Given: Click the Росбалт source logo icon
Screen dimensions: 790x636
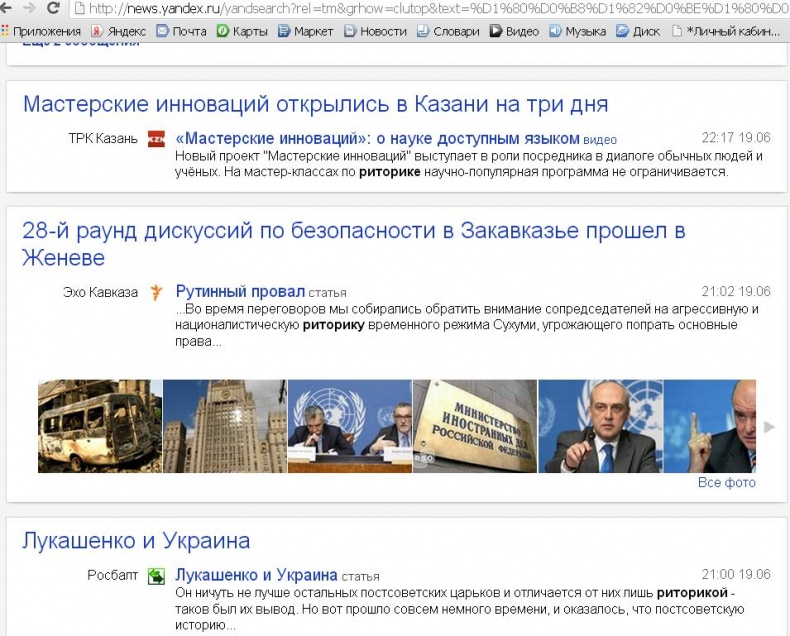Looking at the screenshot, I should [156, 576].
